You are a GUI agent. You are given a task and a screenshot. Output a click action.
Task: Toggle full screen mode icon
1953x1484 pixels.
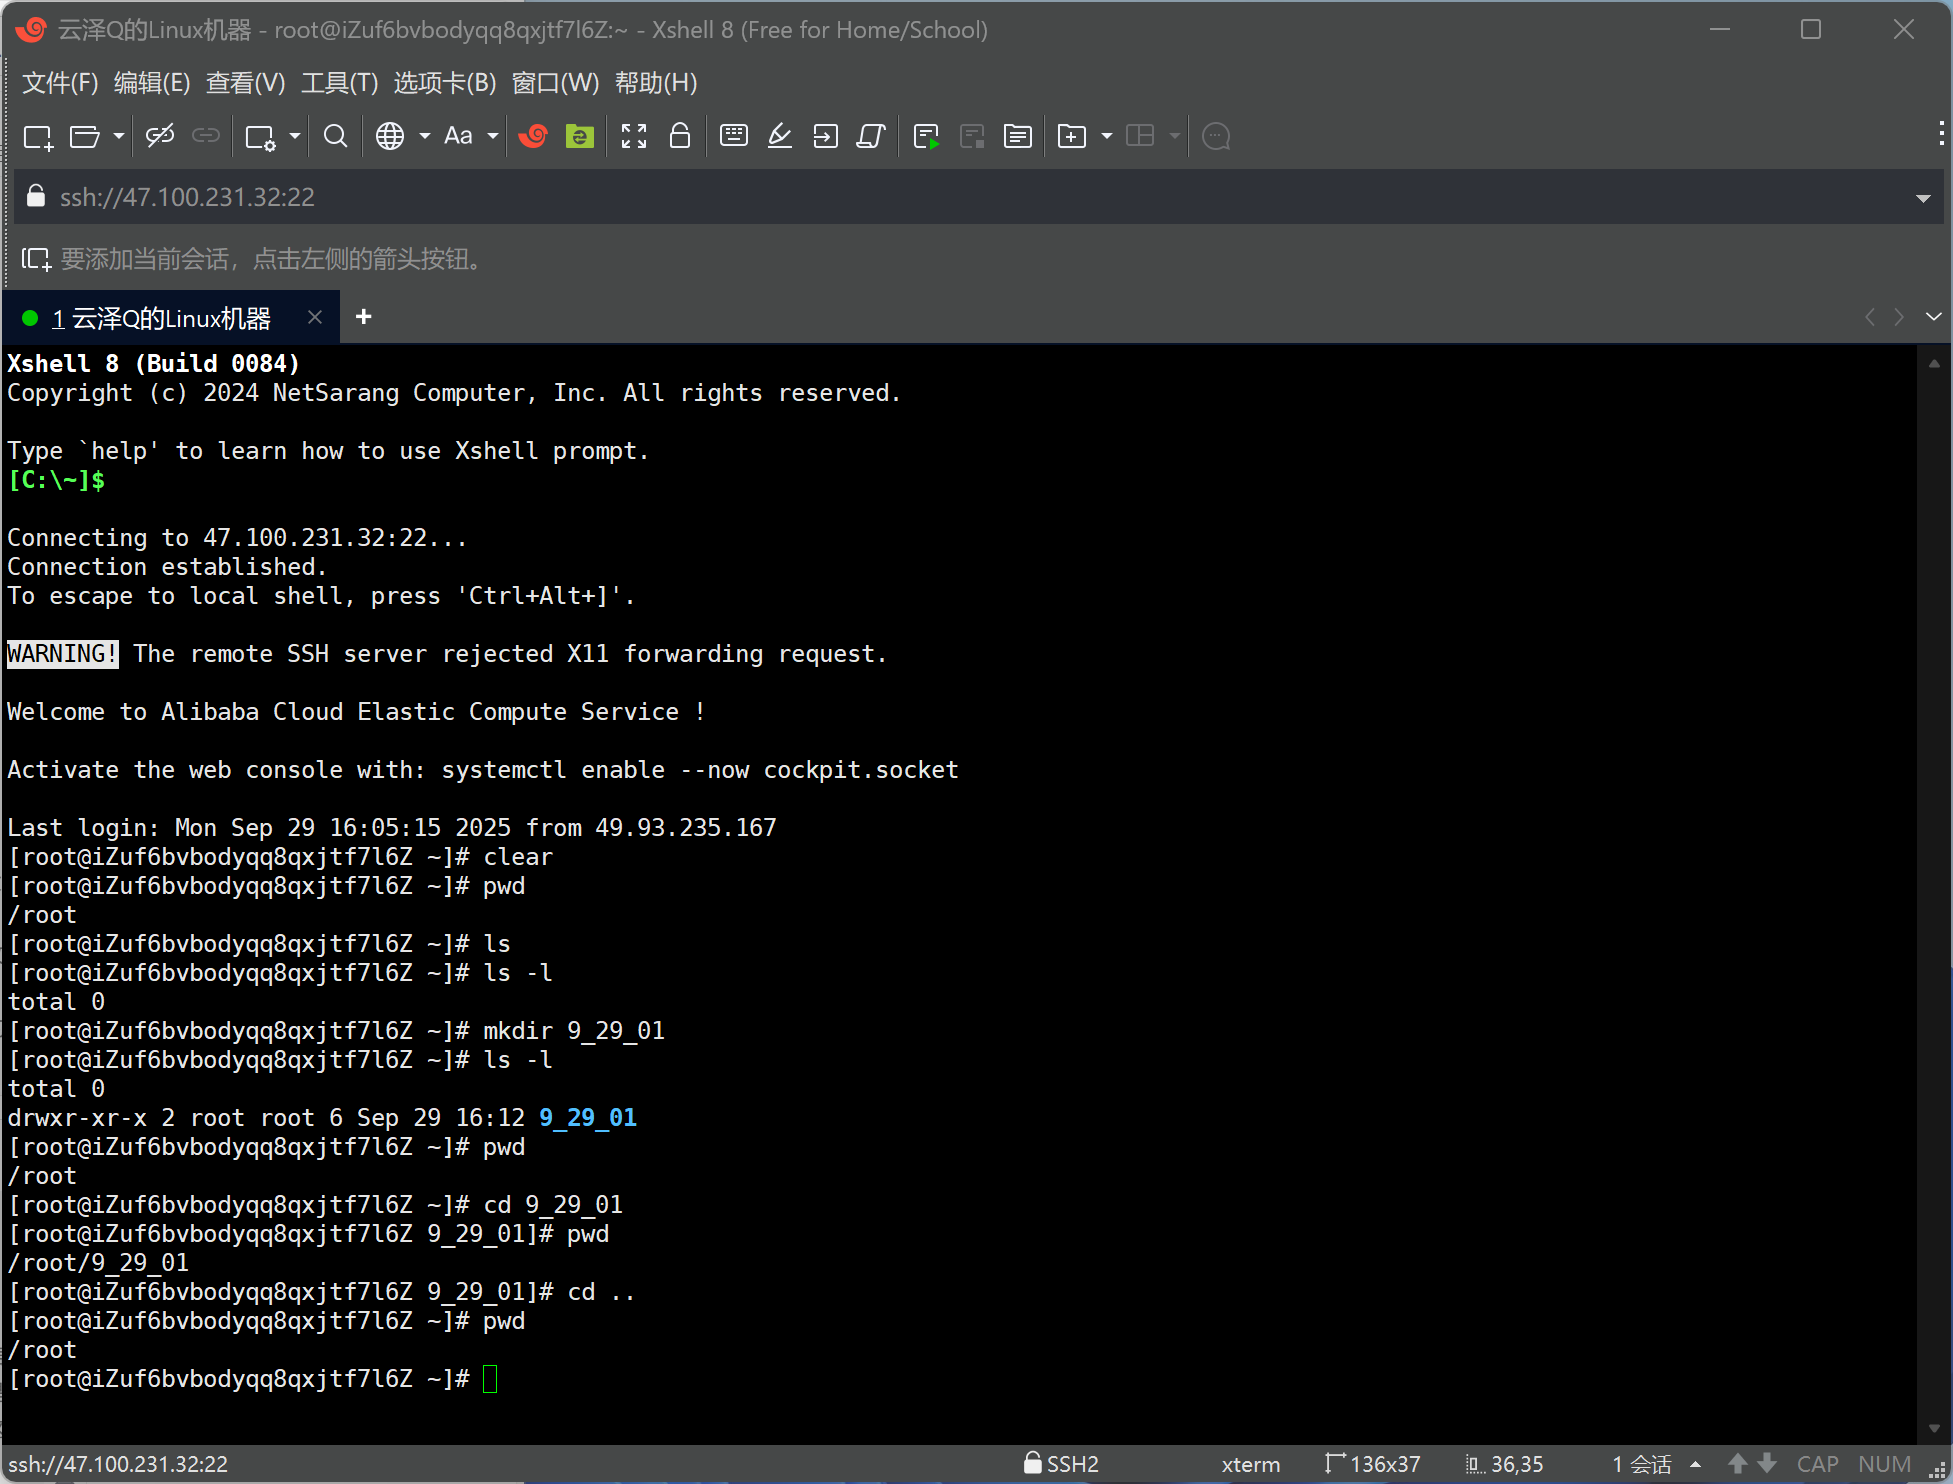point(634,136)
